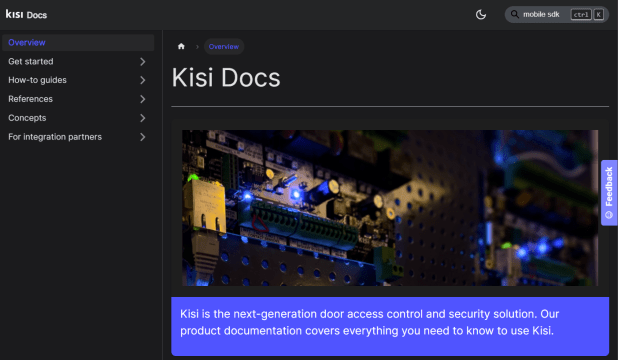Focus the mobile sdk search field
640x360 pixels.
click(557, 15)
